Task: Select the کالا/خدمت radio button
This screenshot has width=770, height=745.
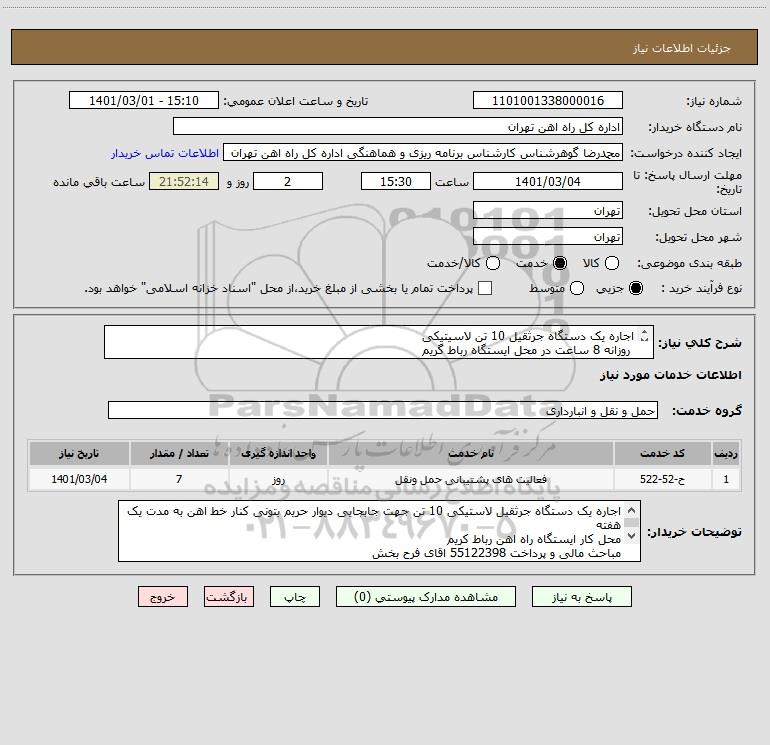Action: (493, 263)
